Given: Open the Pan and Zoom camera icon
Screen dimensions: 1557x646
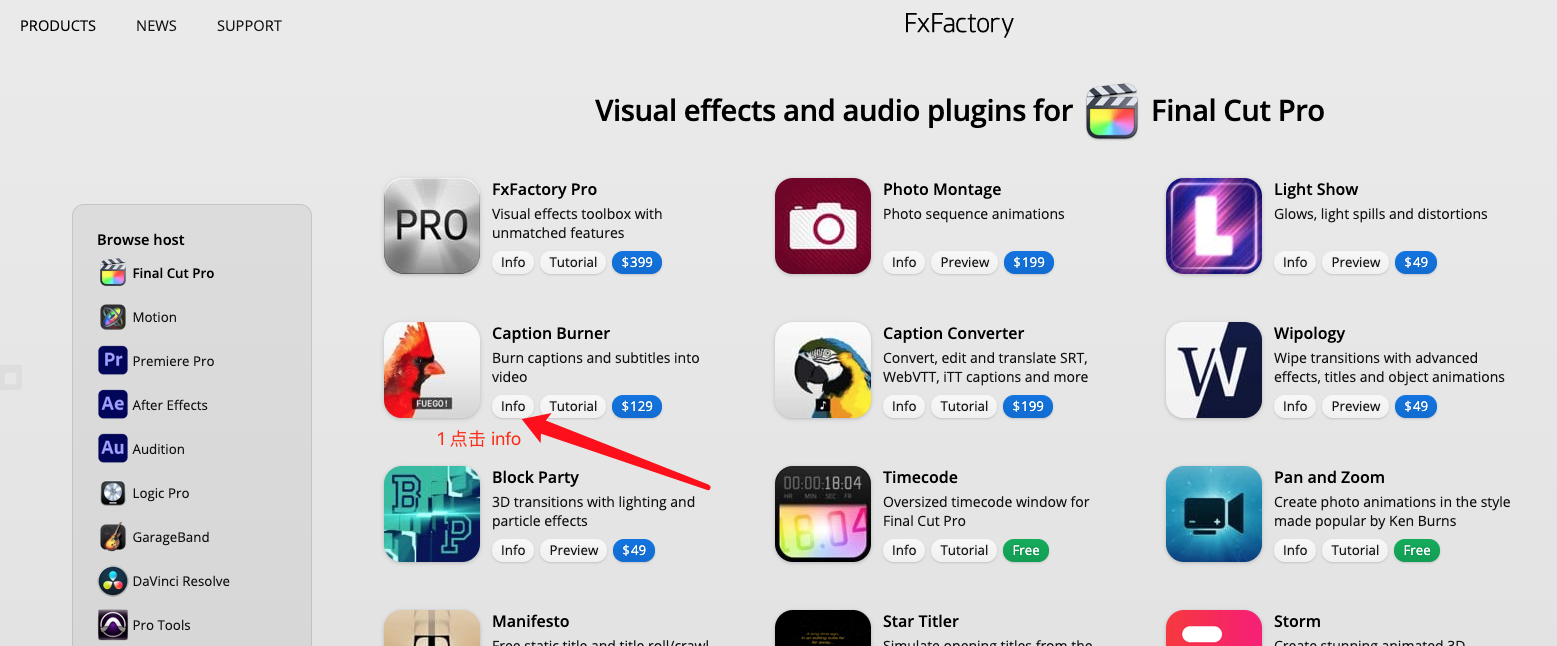Looking at the screenshot, I should [1214, 514].
